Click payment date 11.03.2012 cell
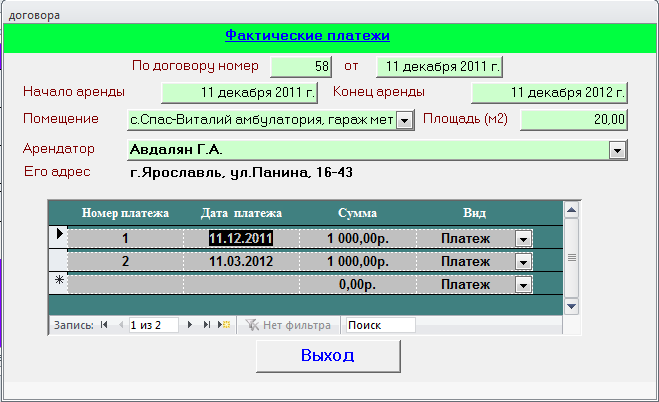 coord(241,261)
